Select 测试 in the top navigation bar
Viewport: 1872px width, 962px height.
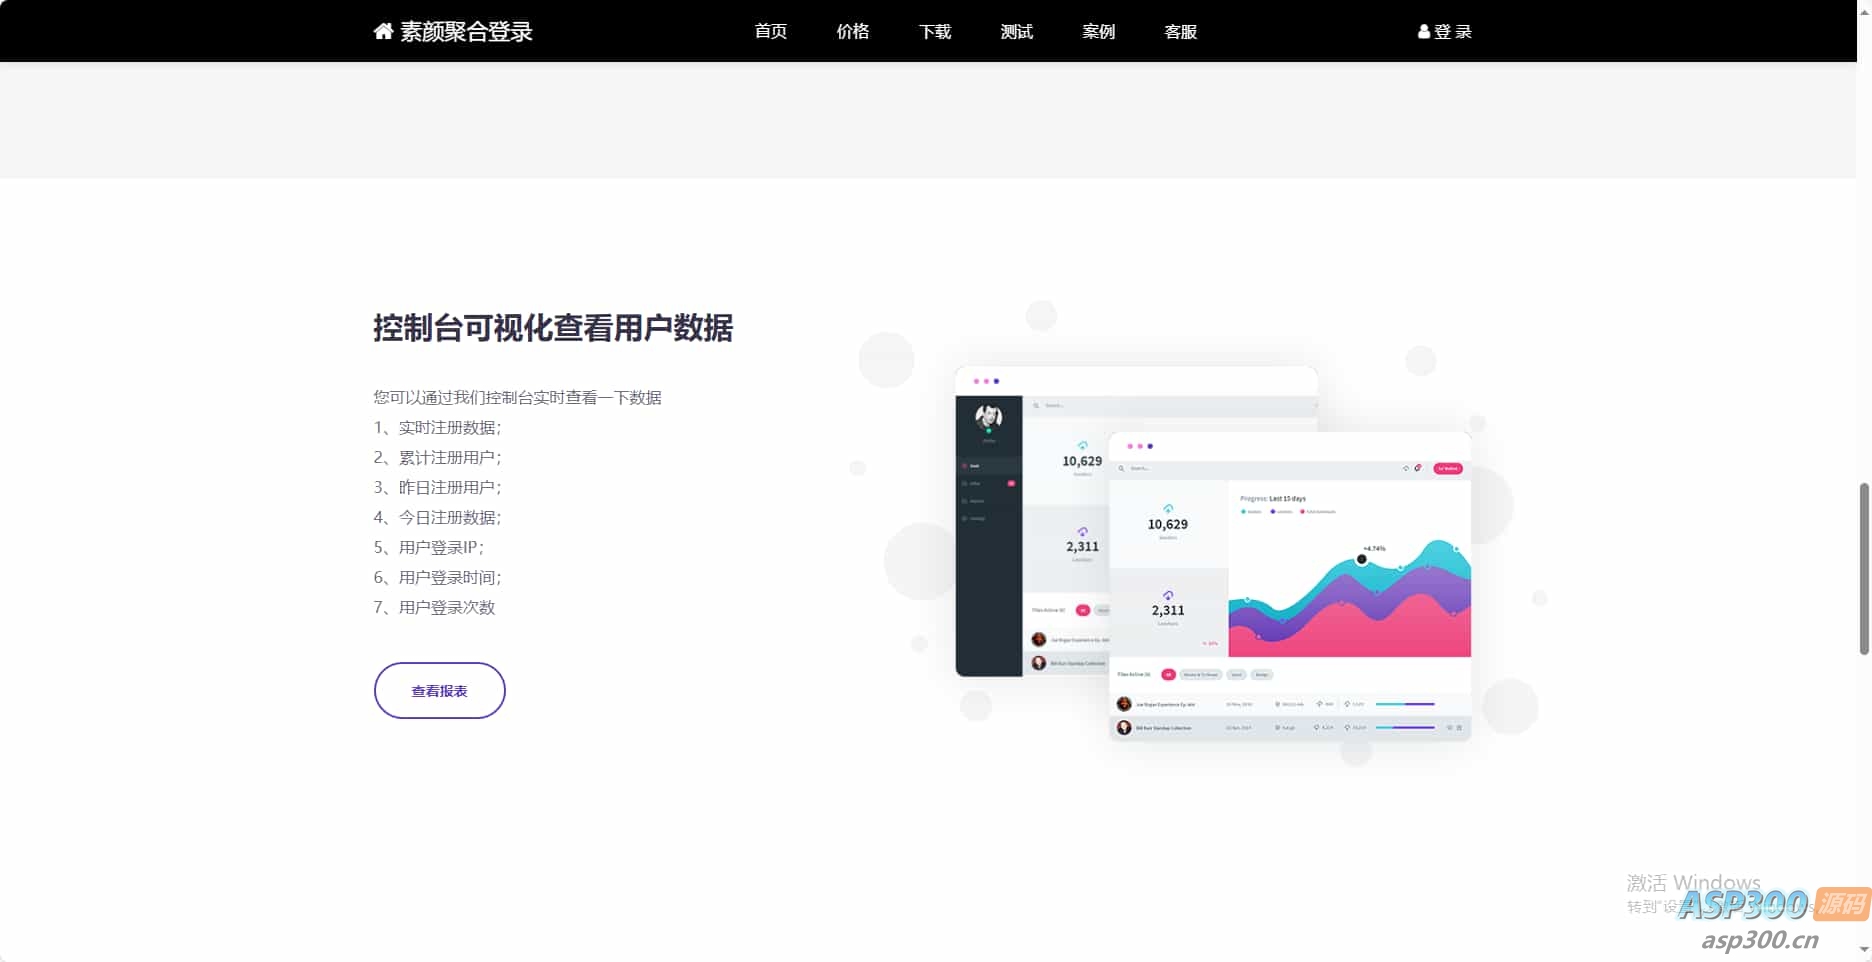point(1016,31)
